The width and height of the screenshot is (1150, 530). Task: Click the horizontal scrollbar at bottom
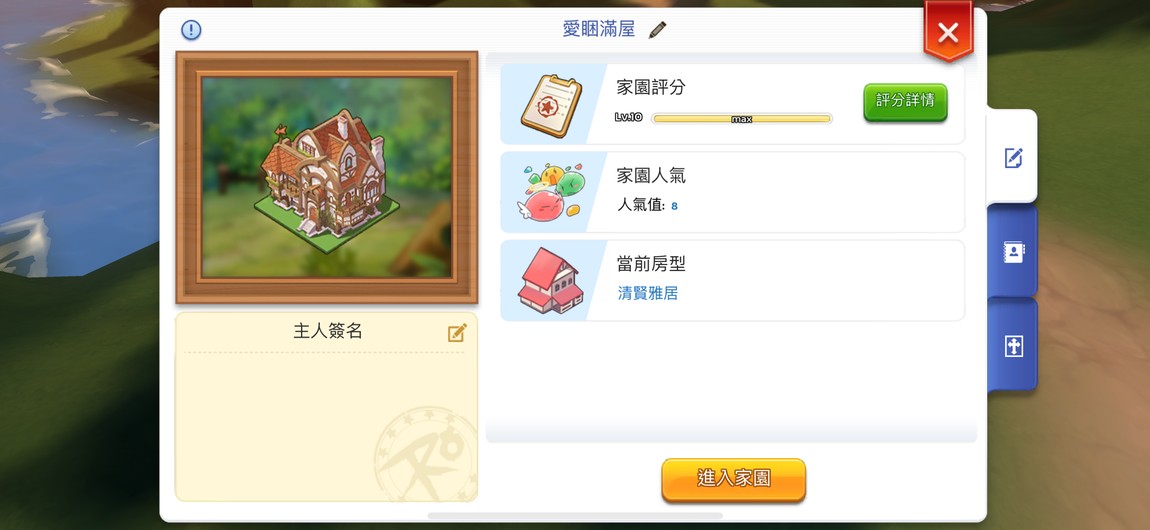coord(574,516)
